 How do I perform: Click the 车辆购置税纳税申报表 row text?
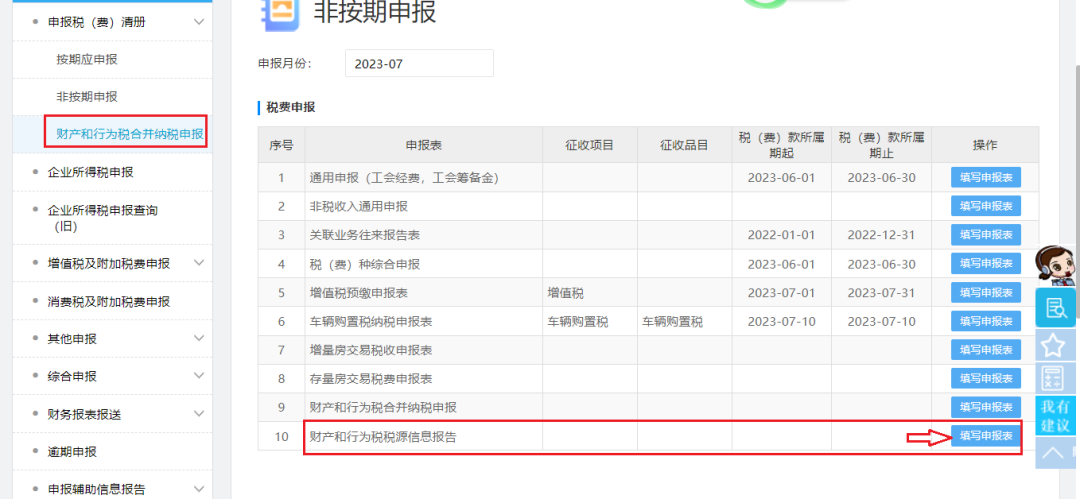[x=371, y=321]
